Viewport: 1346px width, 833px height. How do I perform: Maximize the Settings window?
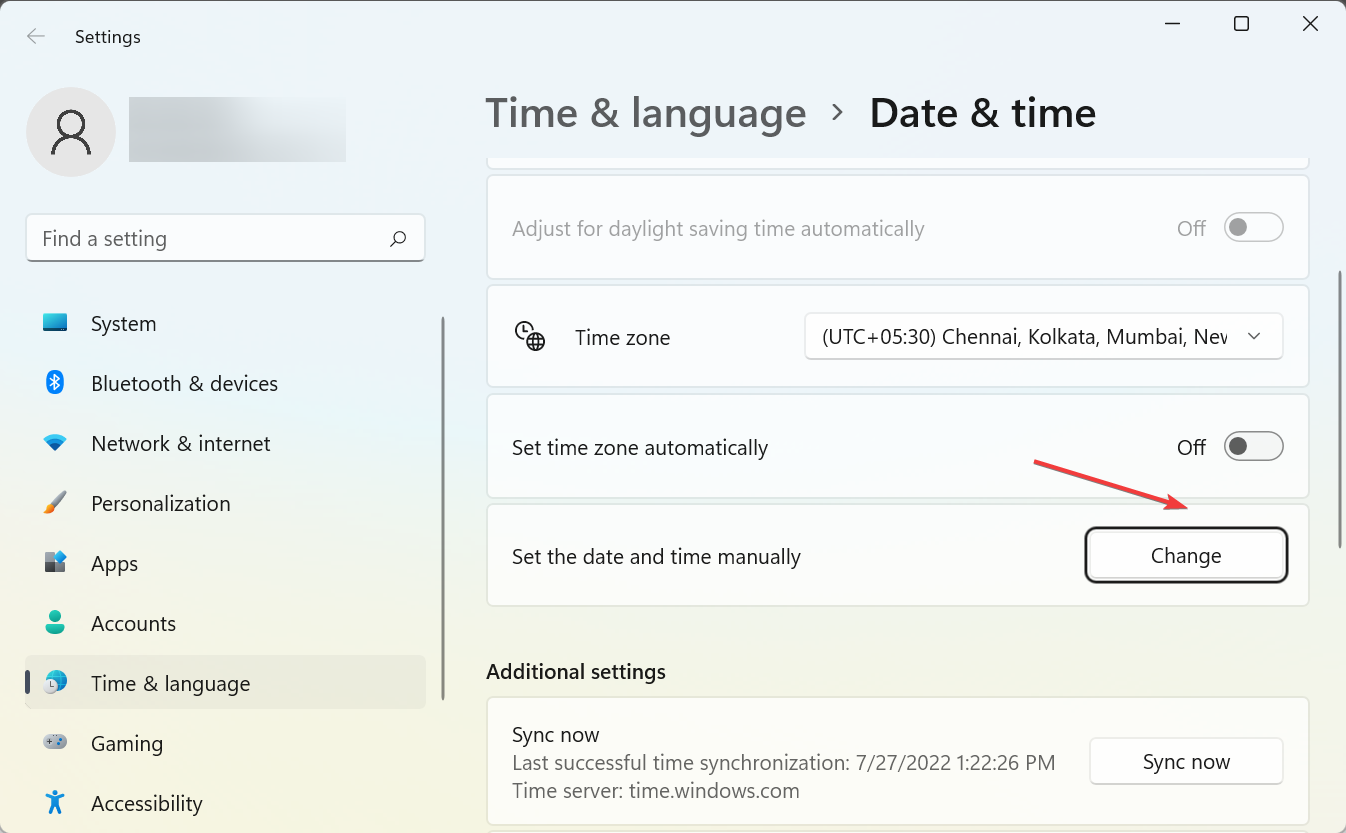click(x=1241, y=24)
